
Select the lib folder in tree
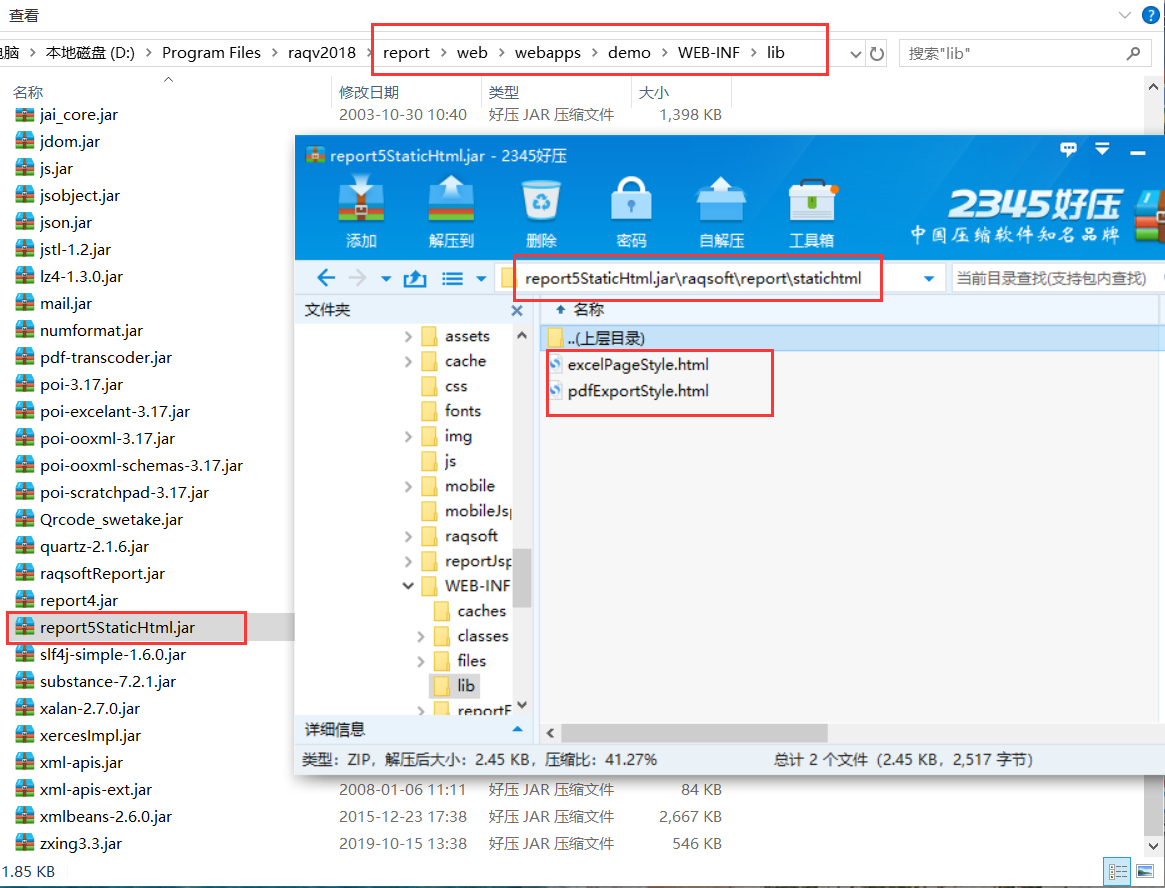click(466, 685)
